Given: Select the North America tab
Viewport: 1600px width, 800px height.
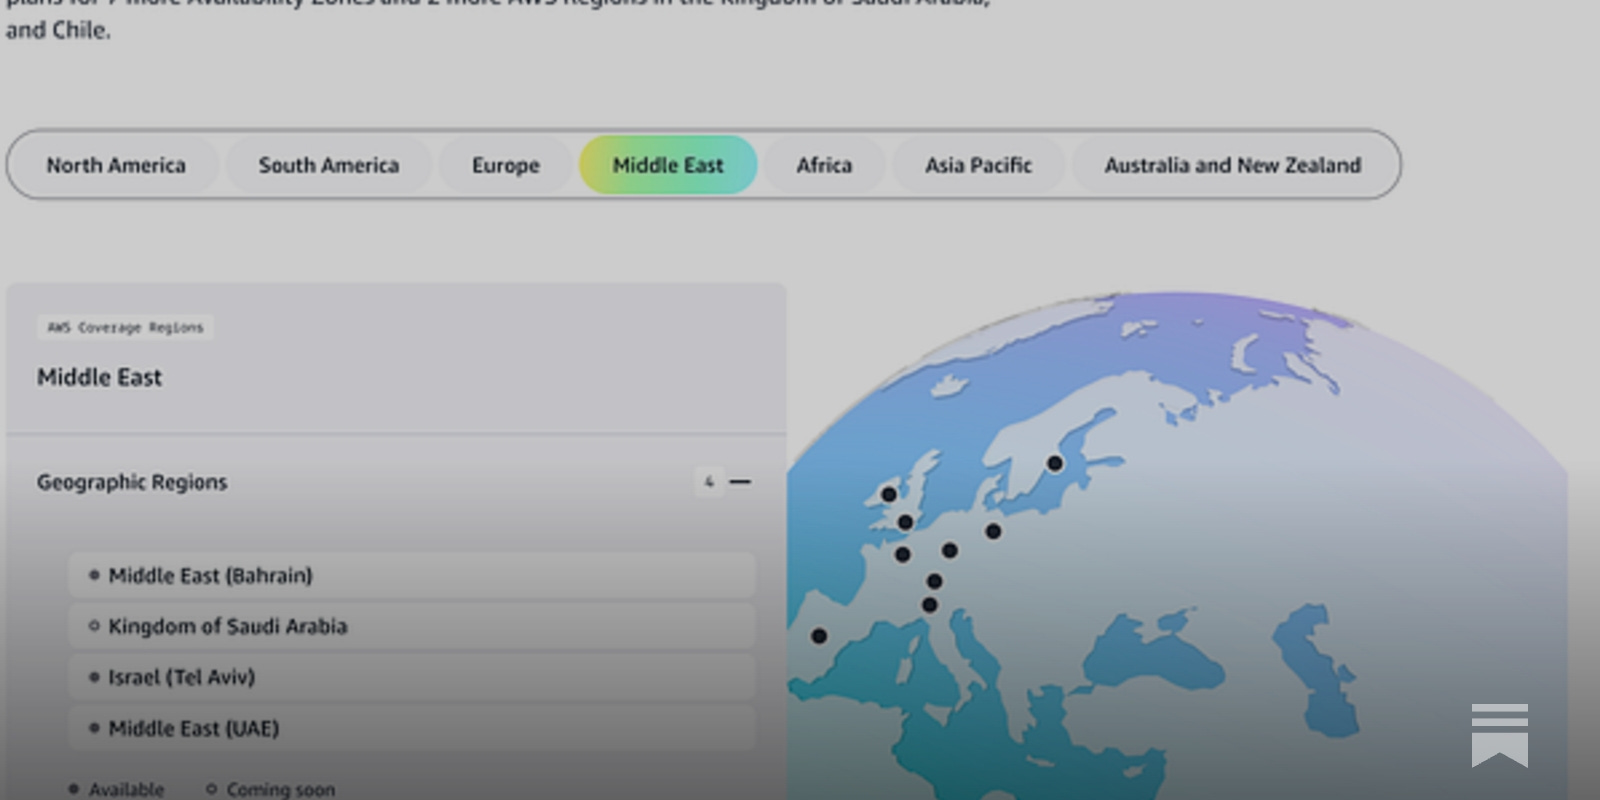Looking at the screenshot, I should [x=116, y=165].
